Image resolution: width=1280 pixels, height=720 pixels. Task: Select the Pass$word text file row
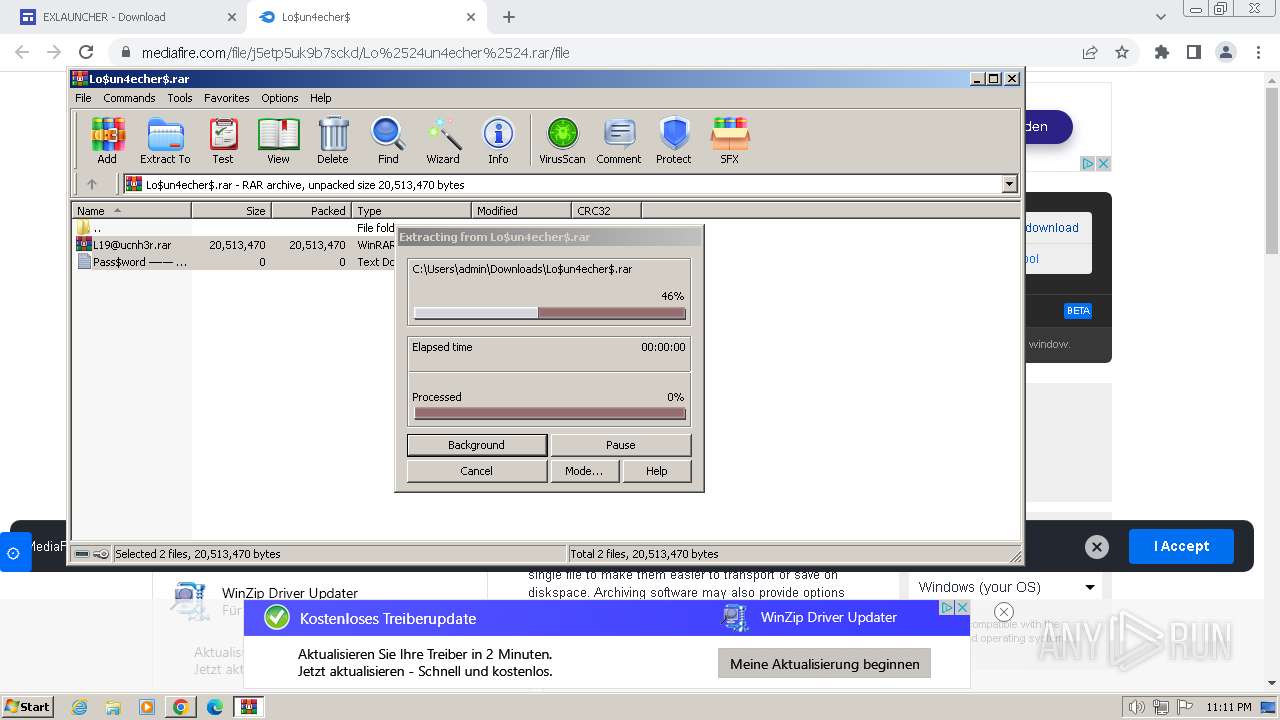[x=234, y=262]
